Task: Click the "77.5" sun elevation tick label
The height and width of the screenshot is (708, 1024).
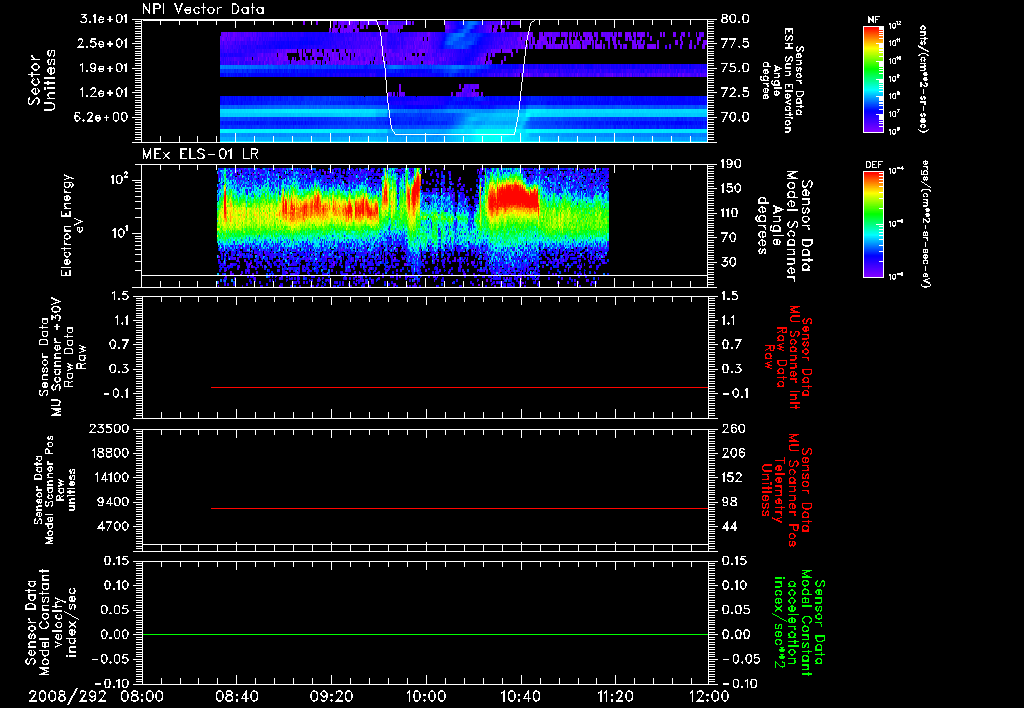Action: 735,43
